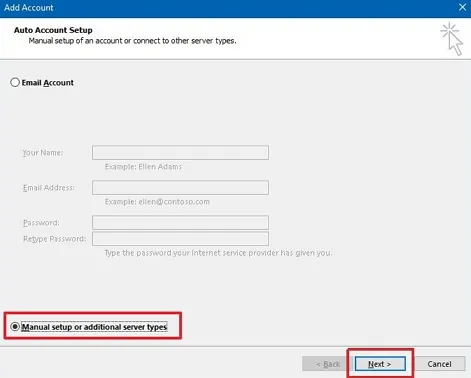471x378 pixels.
Task: Click the Add Account title text
Action: [29, 8]
